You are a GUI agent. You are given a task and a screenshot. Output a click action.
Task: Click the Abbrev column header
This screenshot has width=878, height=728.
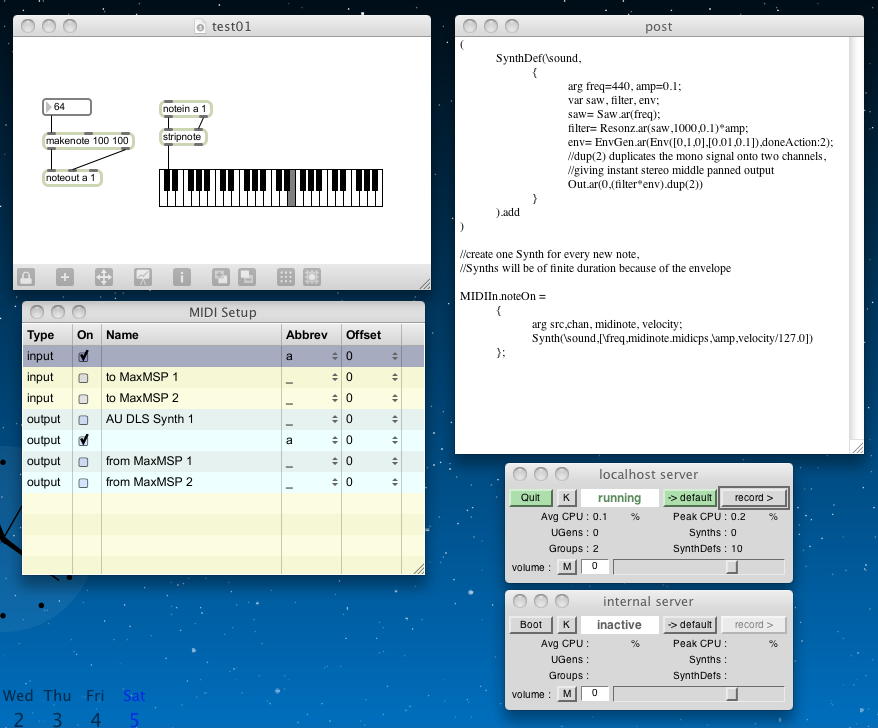(311, 335)
